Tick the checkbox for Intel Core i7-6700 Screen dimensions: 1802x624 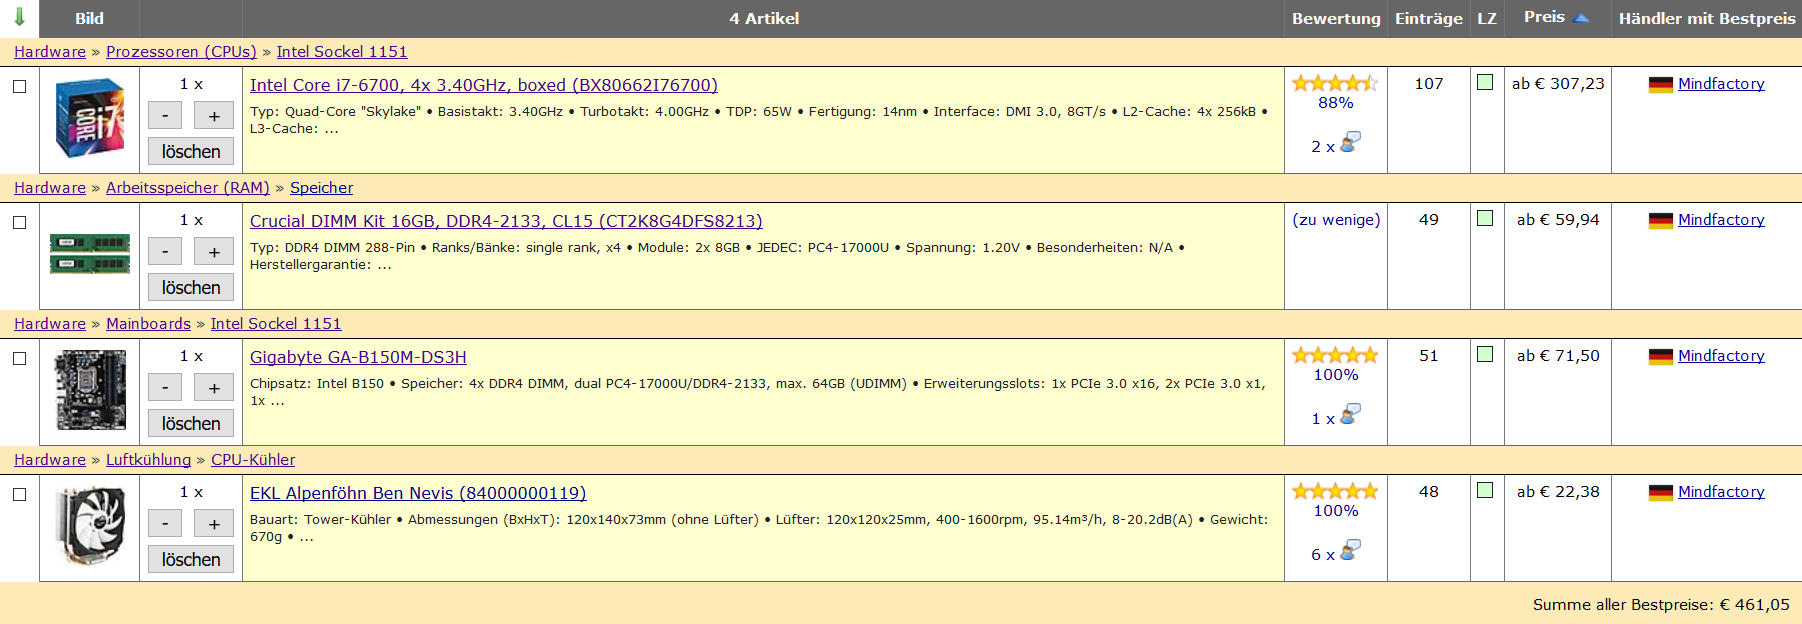(x=19, y=86)
